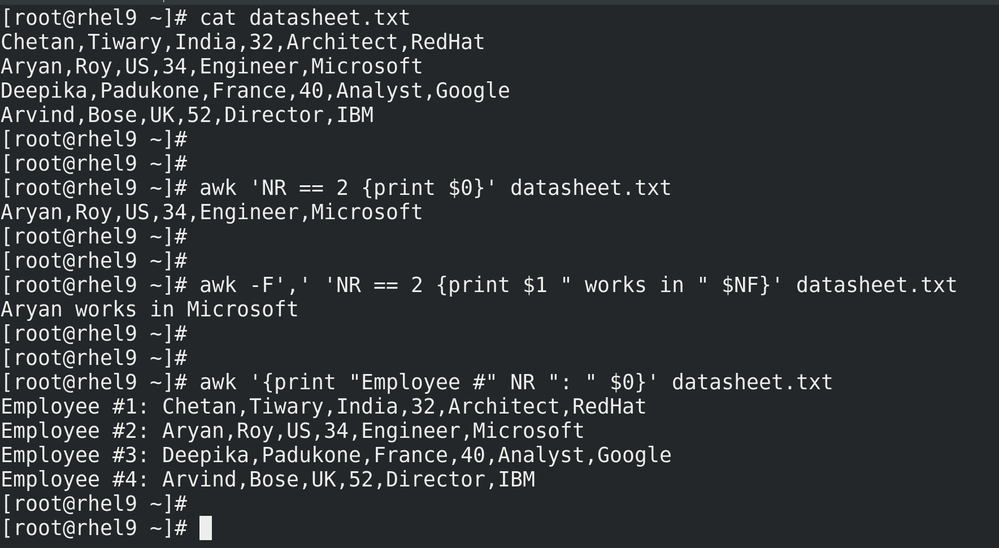
Task: Click the 'Employee #1:' label
Action: (x=75, y=406)
